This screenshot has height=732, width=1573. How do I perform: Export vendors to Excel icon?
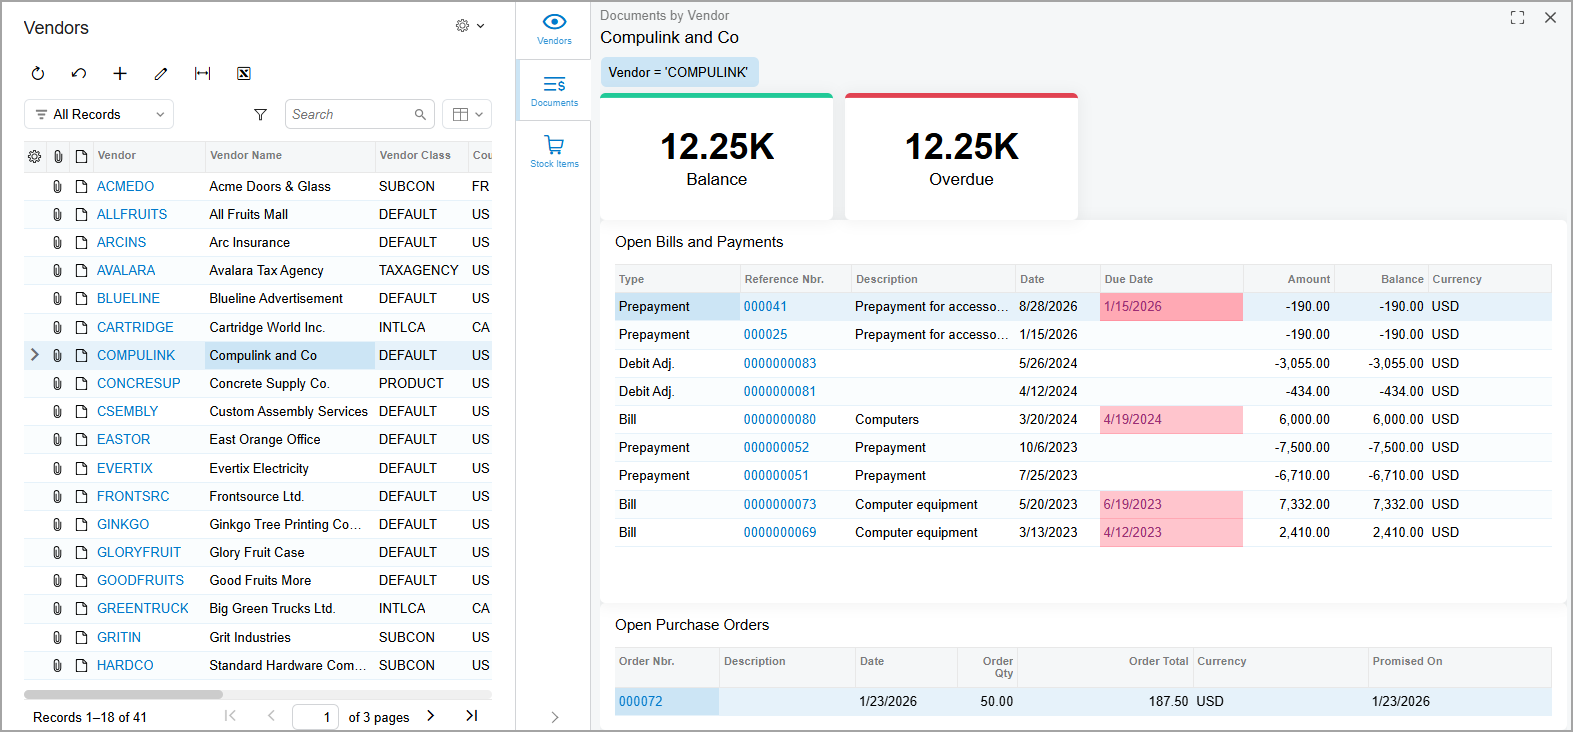243,73
